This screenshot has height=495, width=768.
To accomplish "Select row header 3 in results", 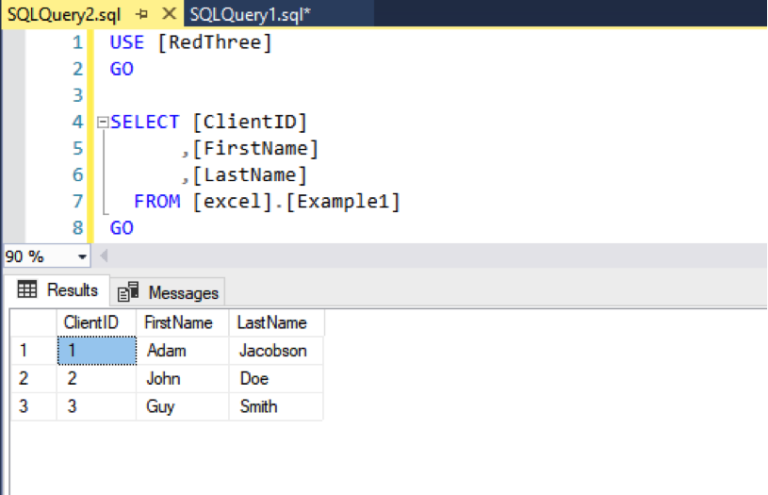I will point(33,406).
